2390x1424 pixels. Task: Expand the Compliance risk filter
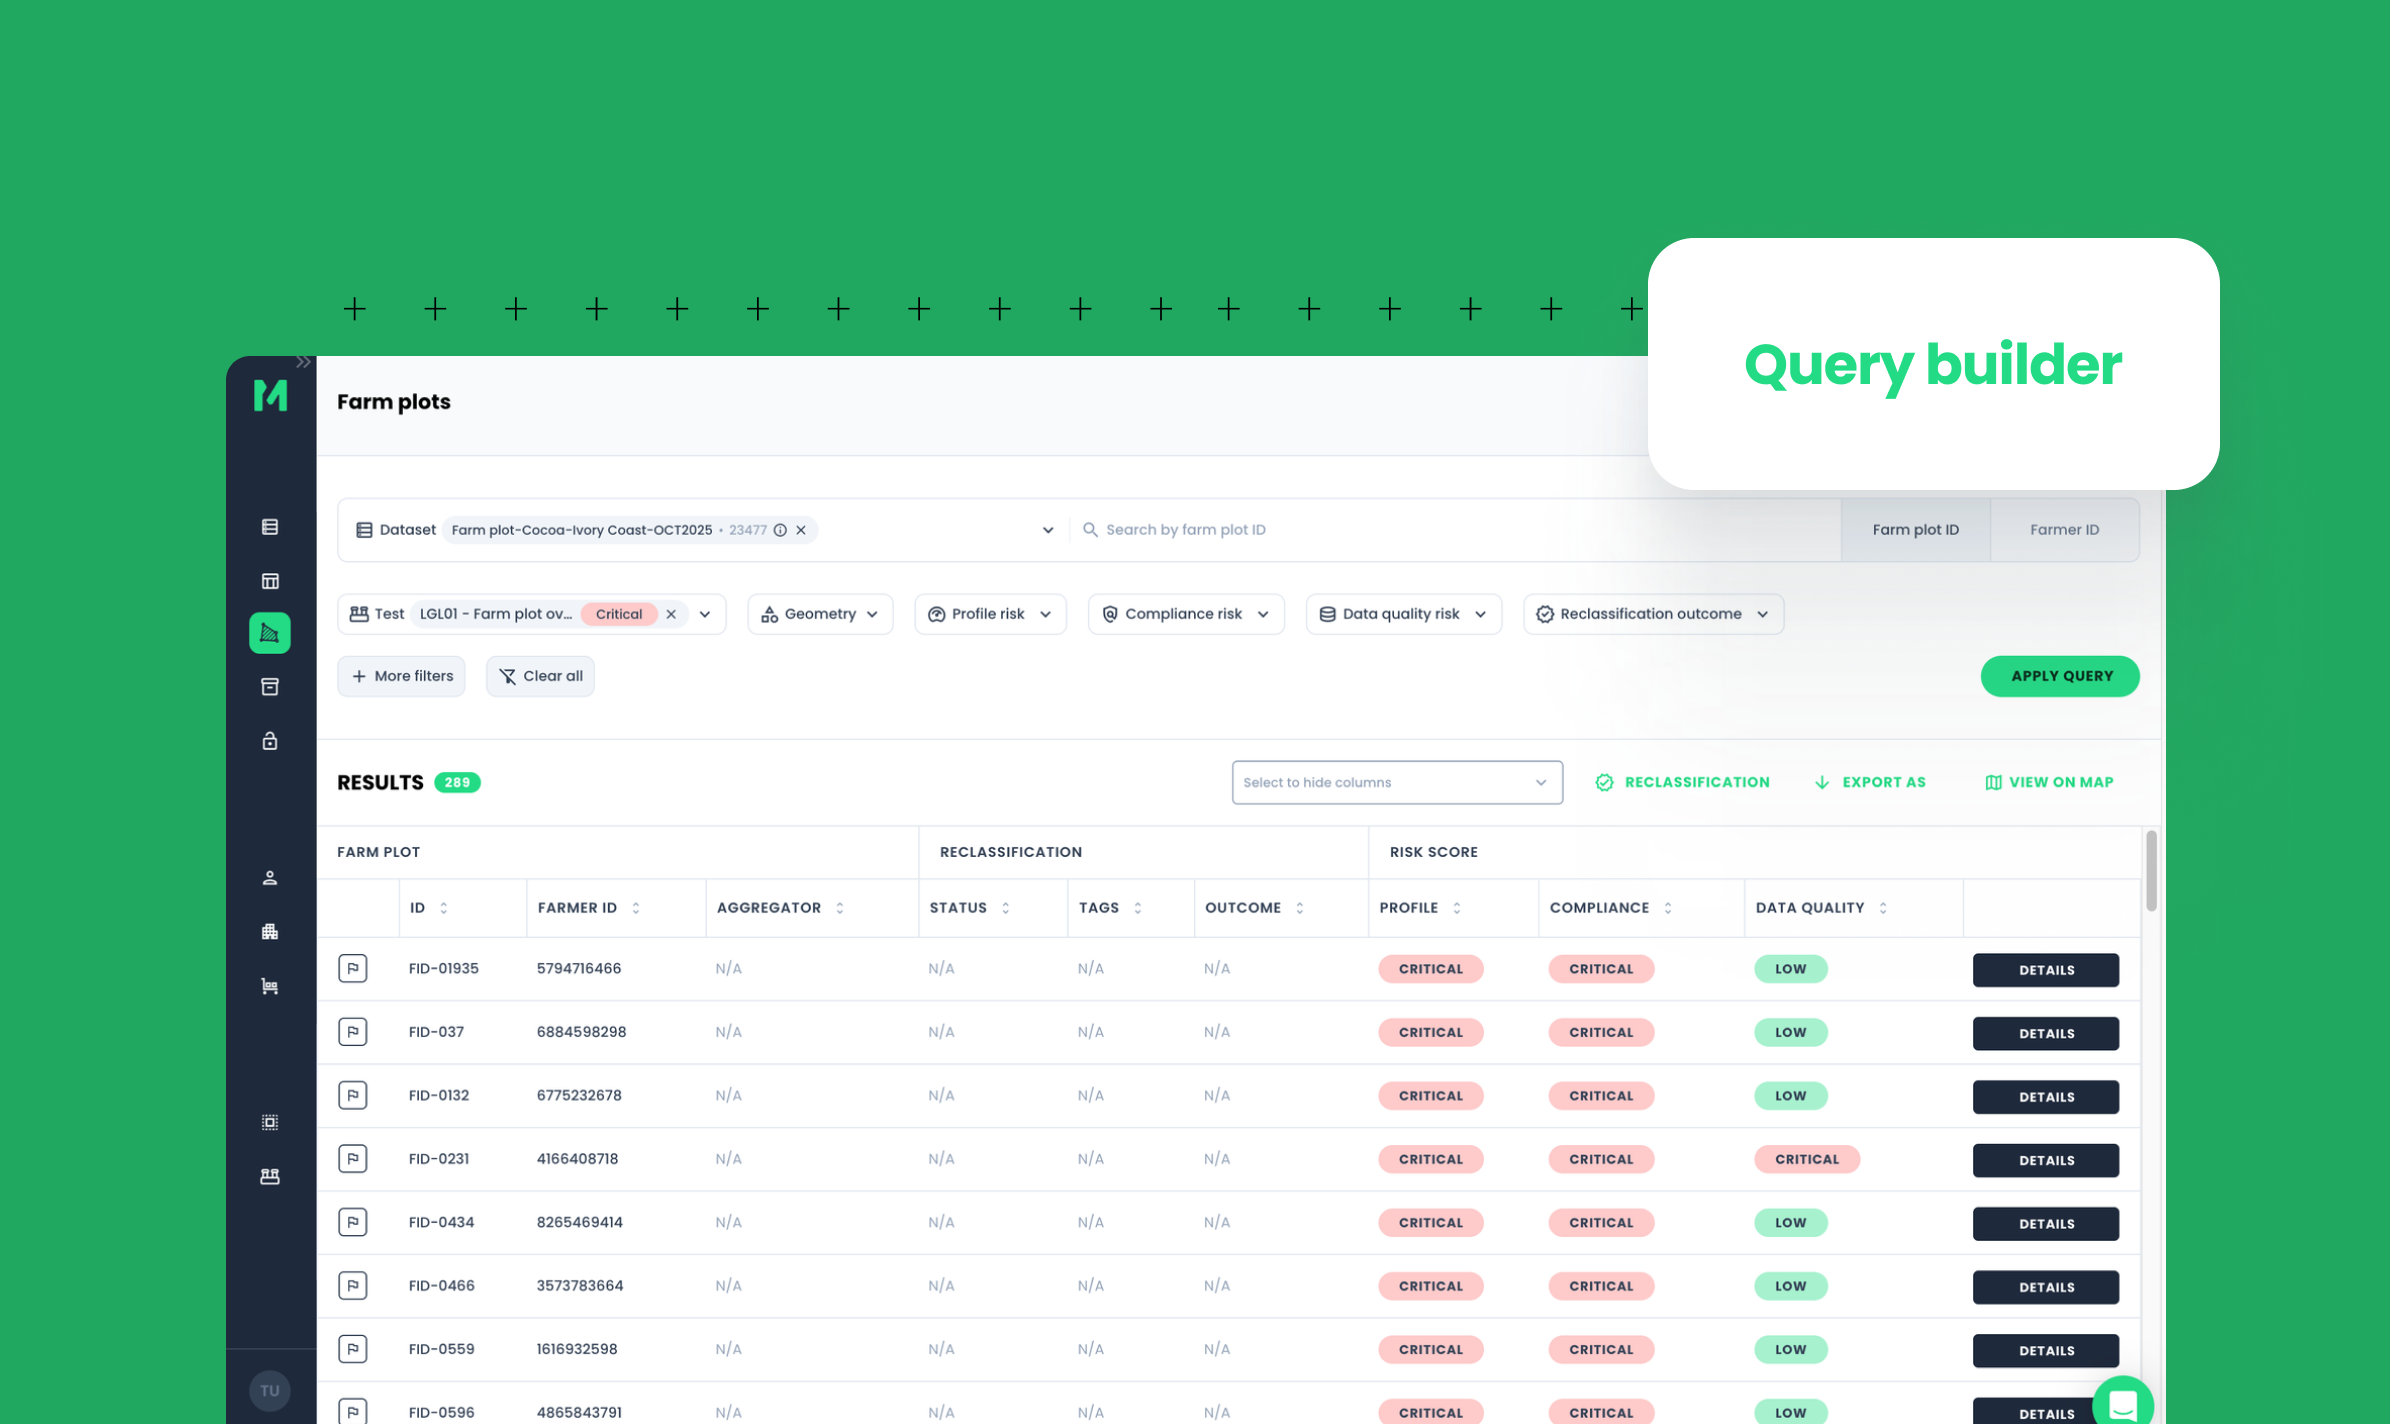[x=1185, y=614]
